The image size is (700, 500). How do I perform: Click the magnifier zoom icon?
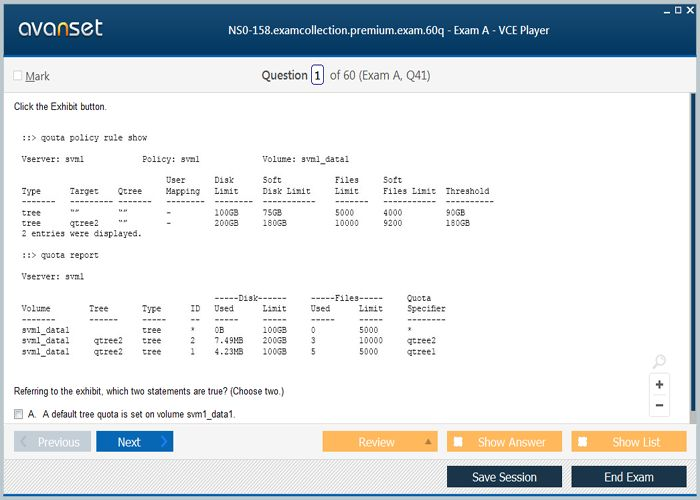[659, 361]
